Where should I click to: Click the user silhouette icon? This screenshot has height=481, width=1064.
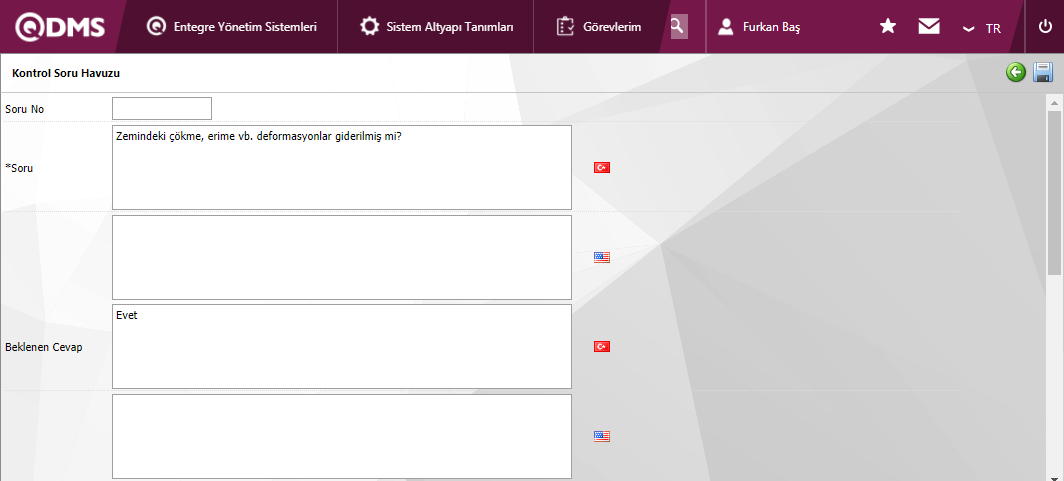coord(725,27)
